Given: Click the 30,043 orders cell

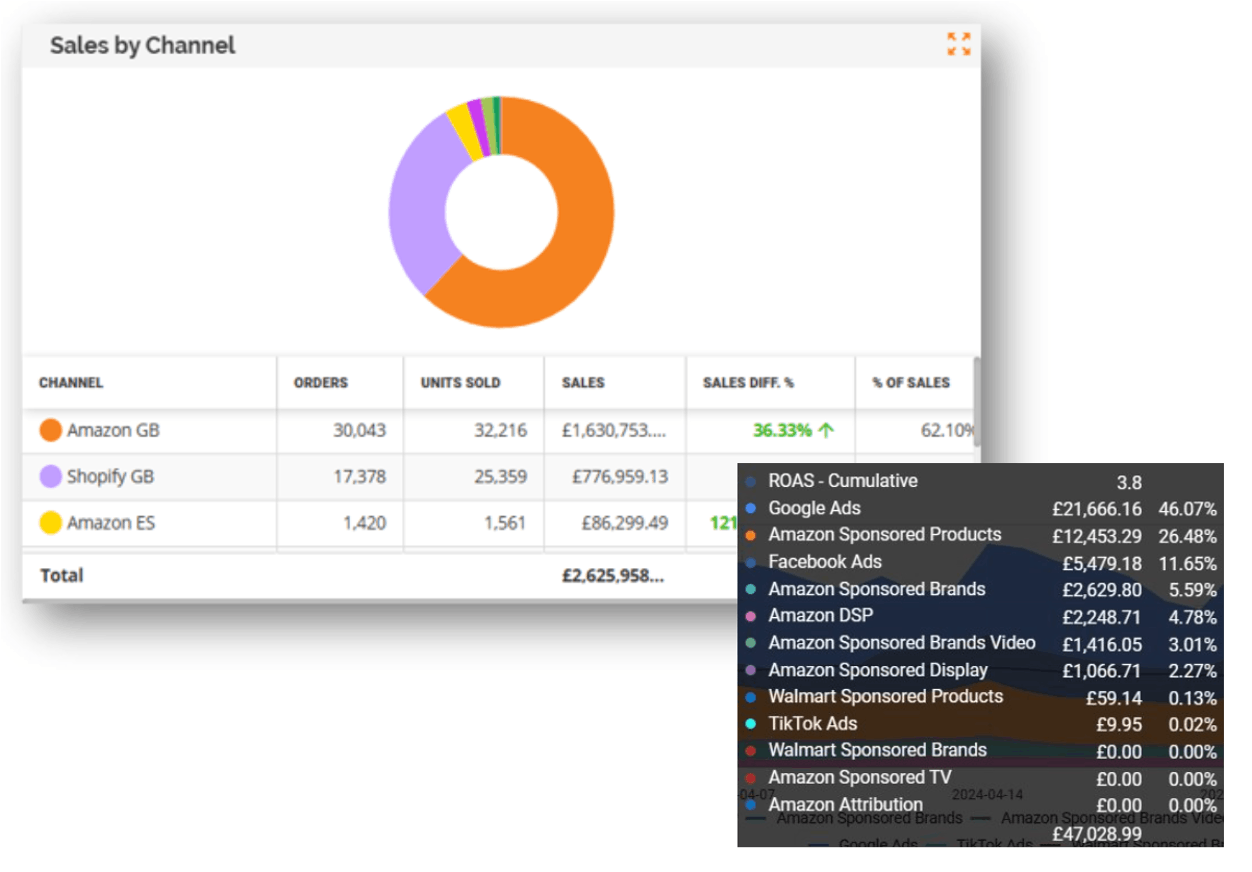Looking at the screenshot, I should 359,431.
